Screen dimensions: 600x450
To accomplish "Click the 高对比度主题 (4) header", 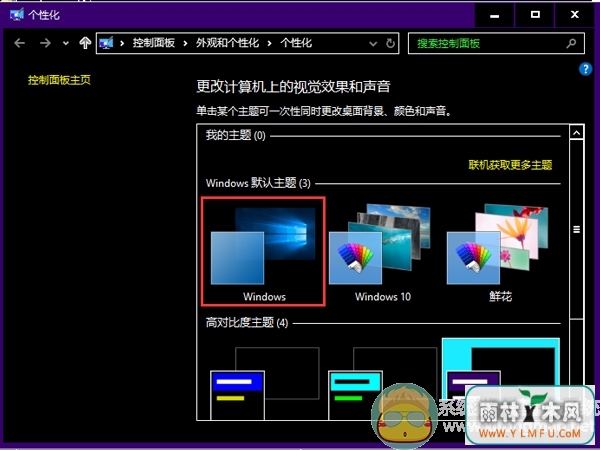I will tap(246, 323).
